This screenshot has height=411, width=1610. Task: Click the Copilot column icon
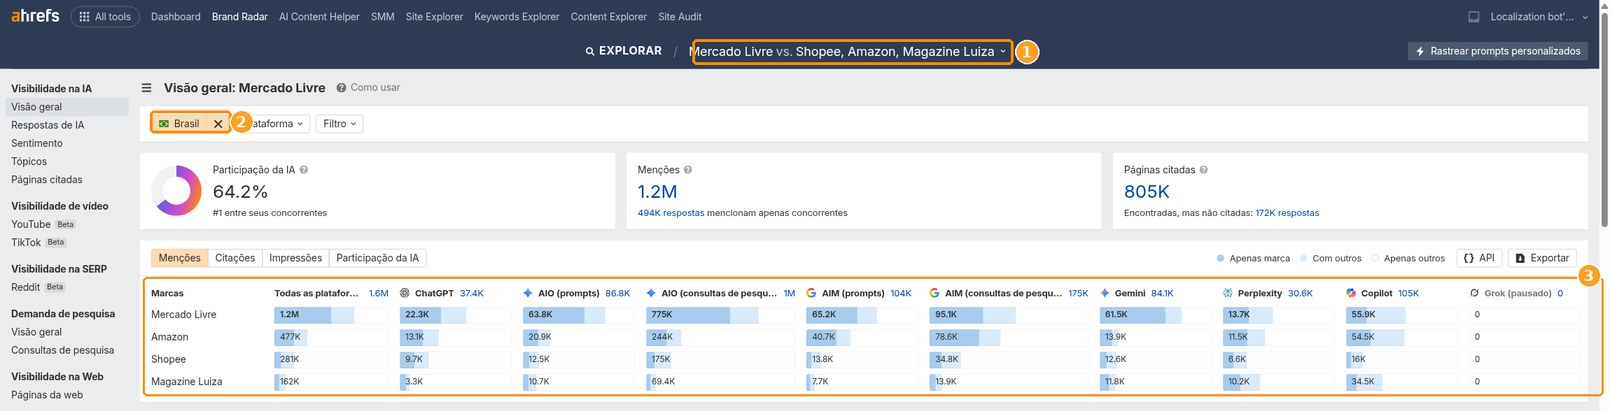pos(1351,293)
